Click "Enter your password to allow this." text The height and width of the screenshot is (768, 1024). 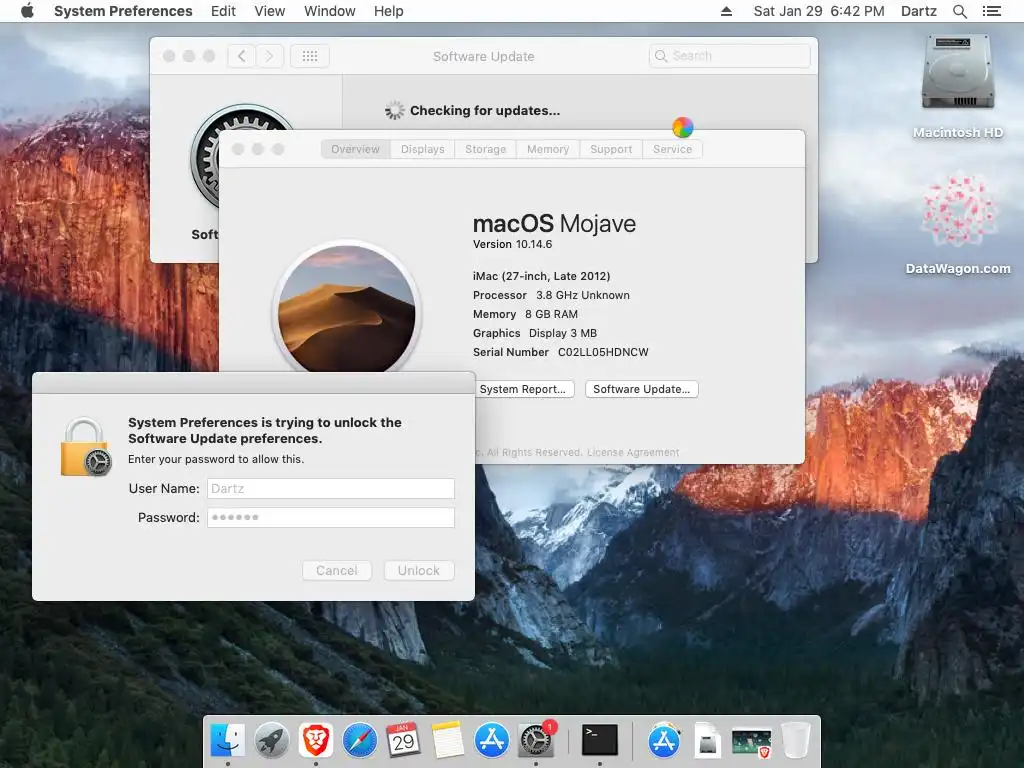point(216,459)
